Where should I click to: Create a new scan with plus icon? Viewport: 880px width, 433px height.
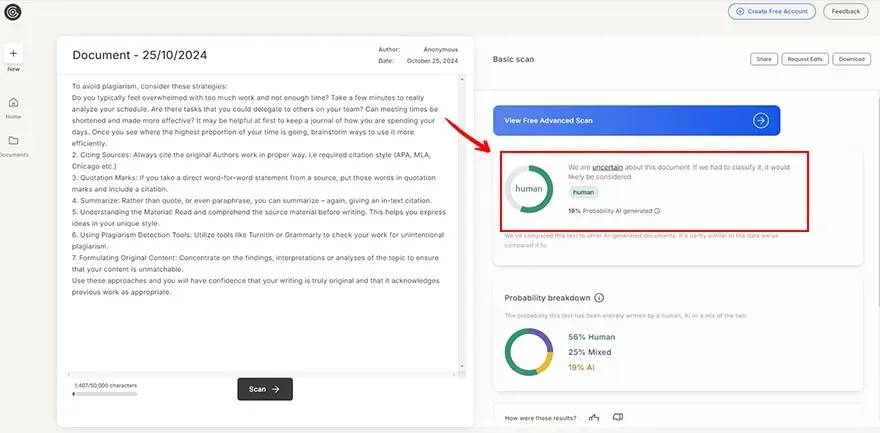point(14,53)
